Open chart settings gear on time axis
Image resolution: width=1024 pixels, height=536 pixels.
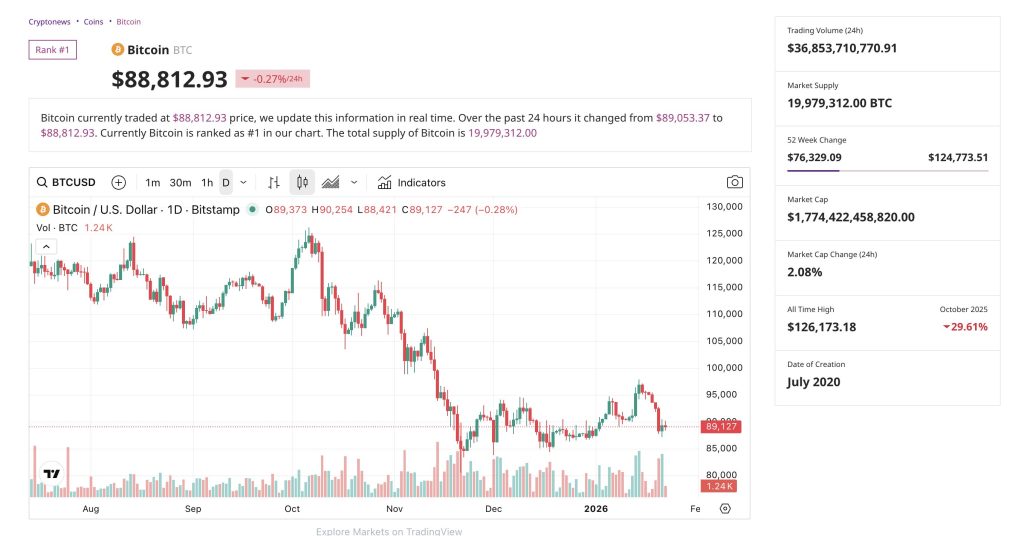pos(725,508)
